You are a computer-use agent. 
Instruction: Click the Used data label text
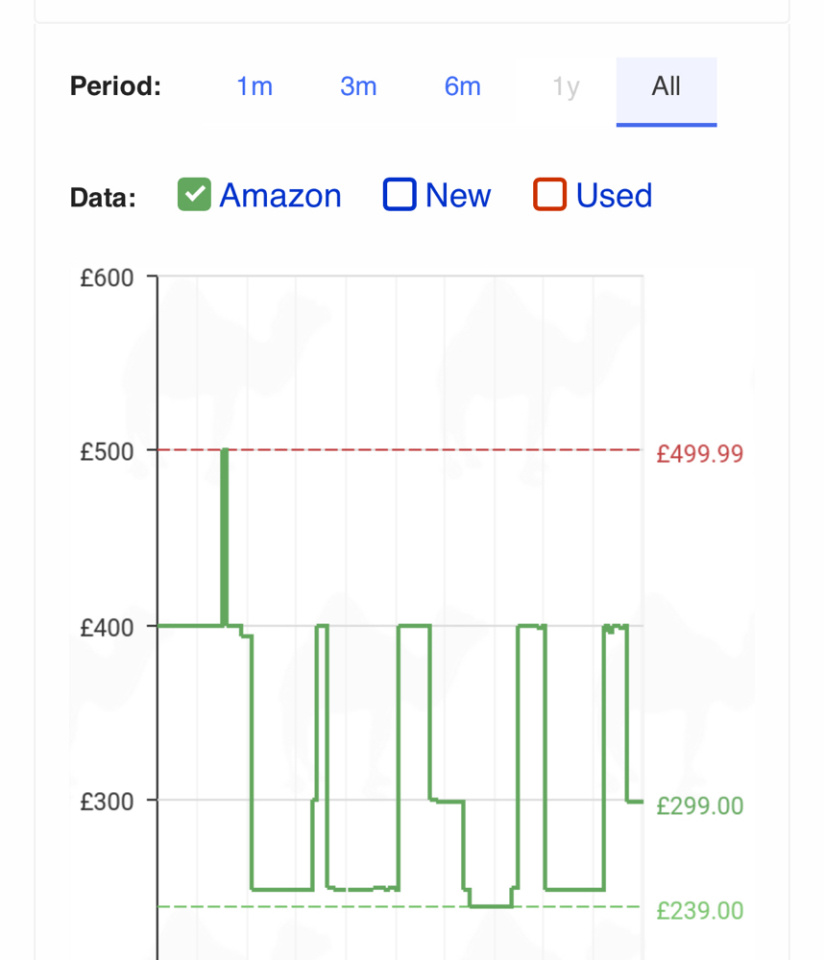coord(614,195)
